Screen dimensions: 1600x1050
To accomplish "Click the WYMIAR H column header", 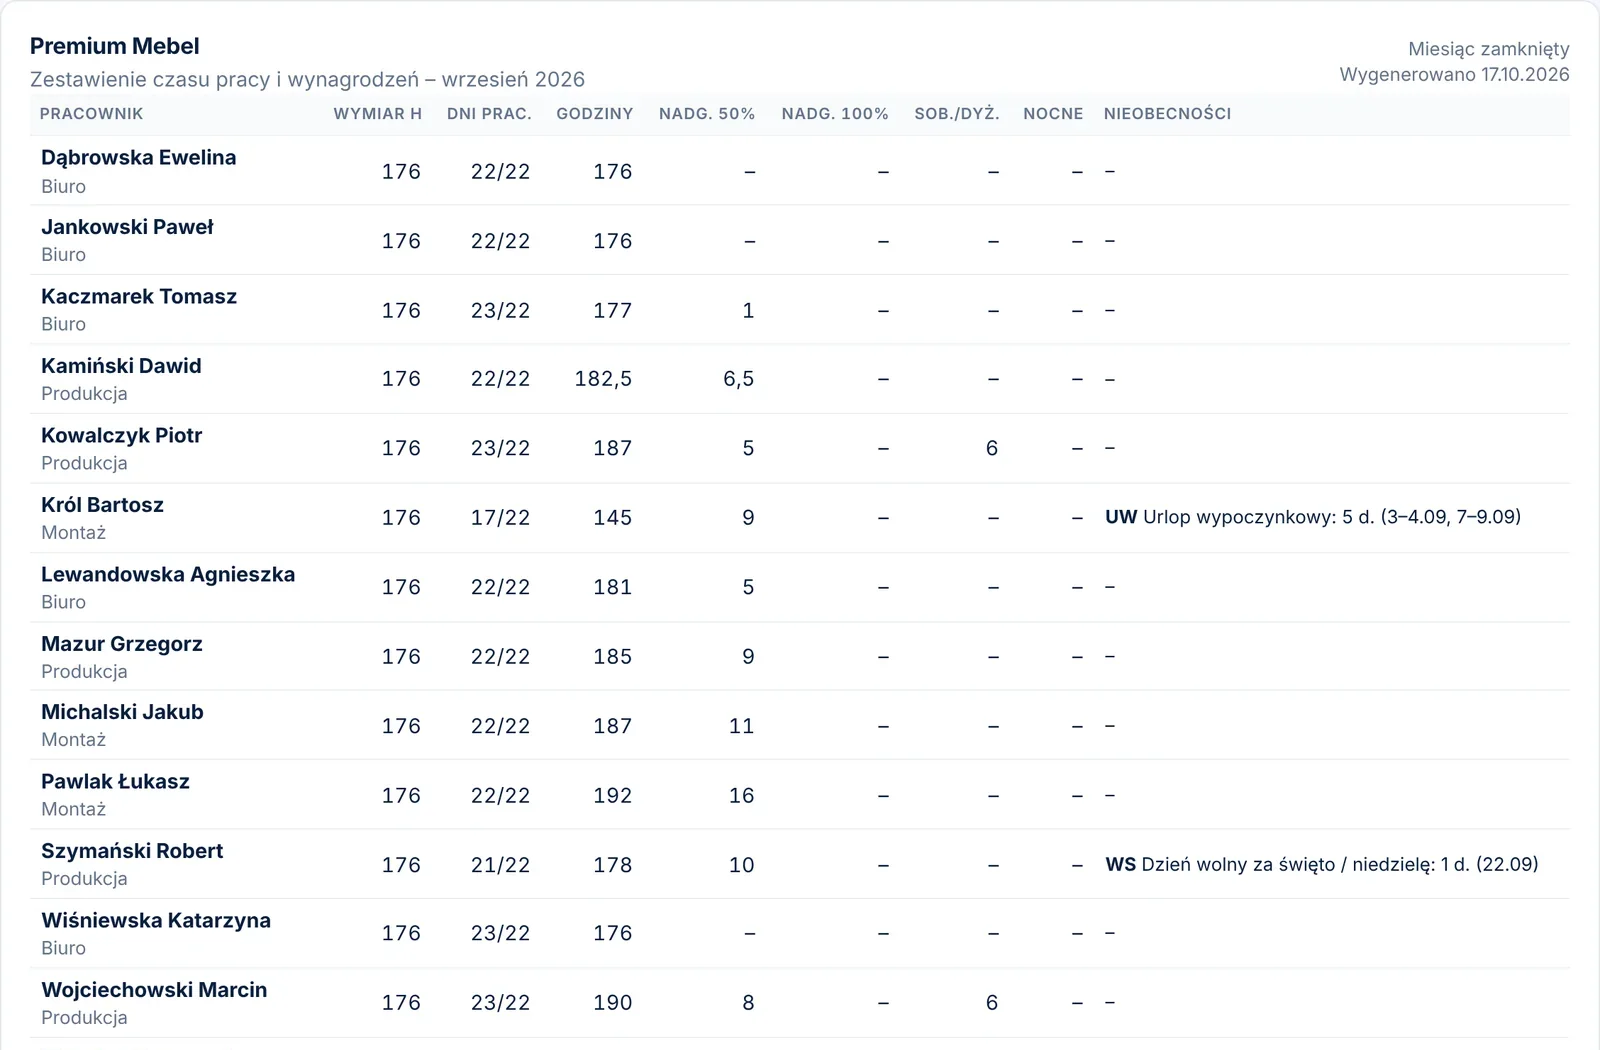I will pyautogui.click(x=378, y=114).
